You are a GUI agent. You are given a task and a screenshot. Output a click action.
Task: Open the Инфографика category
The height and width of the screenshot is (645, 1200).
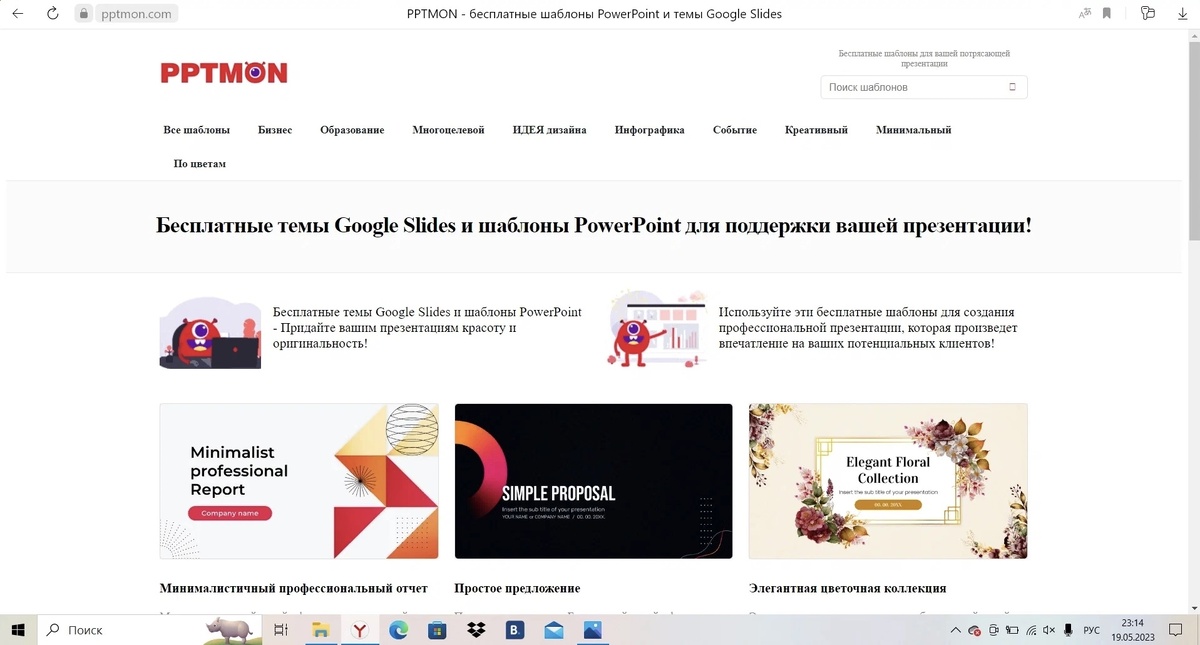tap(650, 130)
